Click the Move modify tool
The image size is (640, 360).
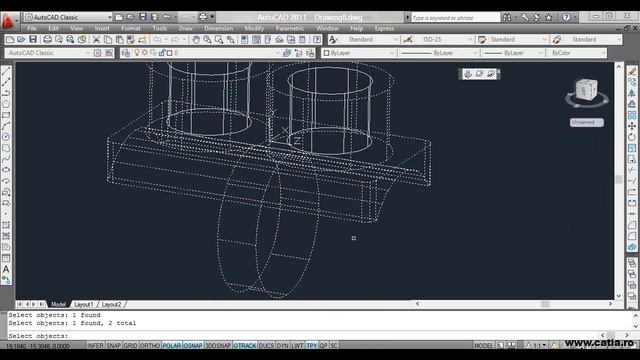pos(632,126)
